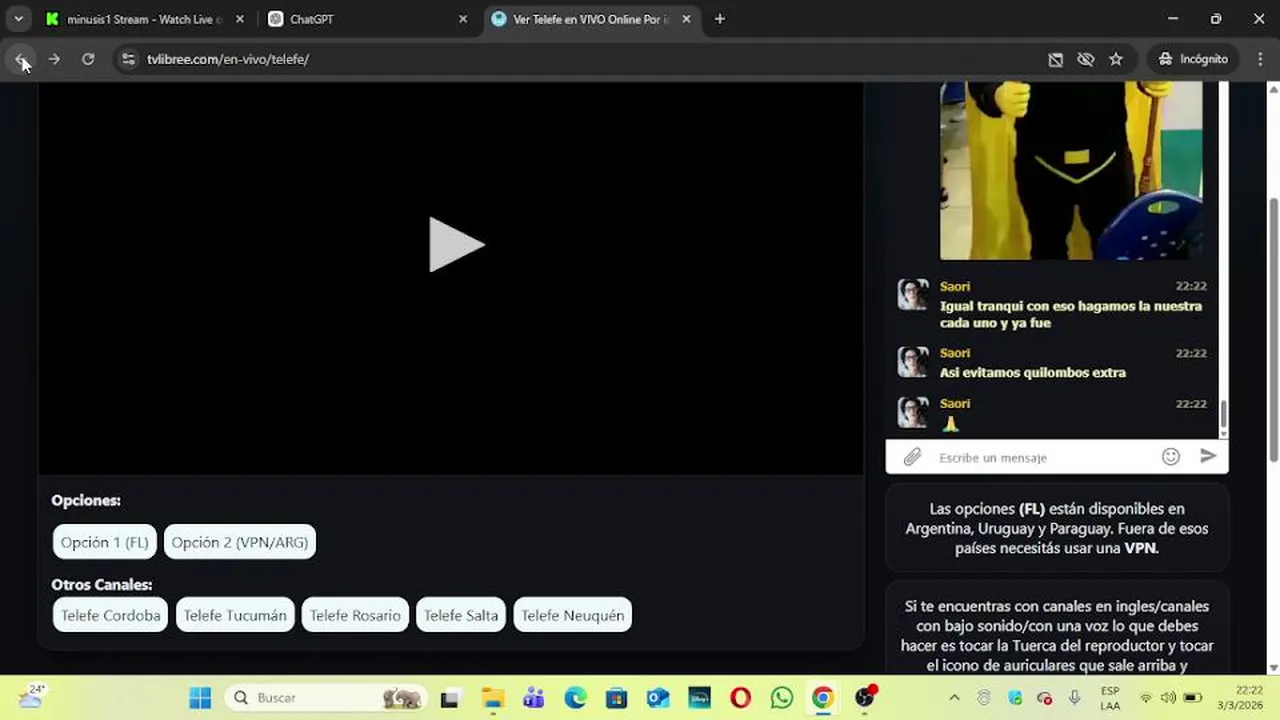Screen dimensions: 1280x720
Task: Click Saori's avatar beside Igual tranqui message
Action: [913, 295]
